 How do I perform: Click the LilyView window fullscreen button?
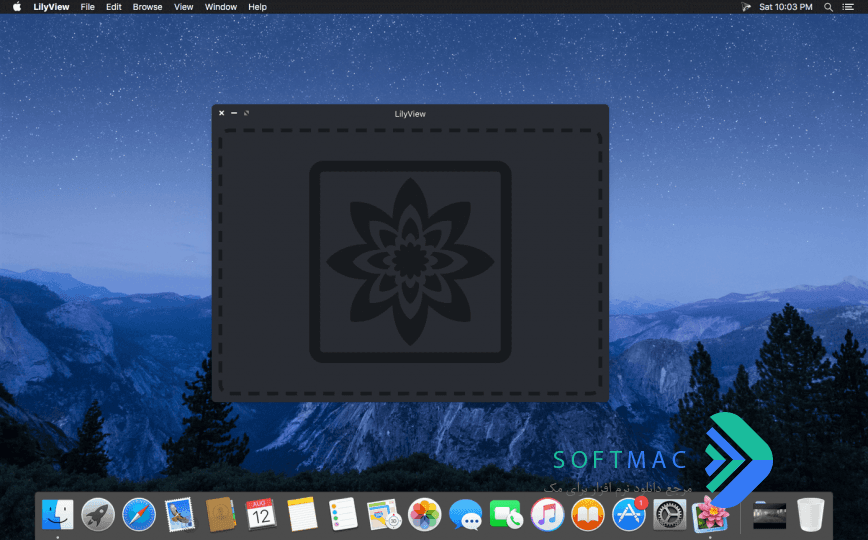[x=246, y=113]
